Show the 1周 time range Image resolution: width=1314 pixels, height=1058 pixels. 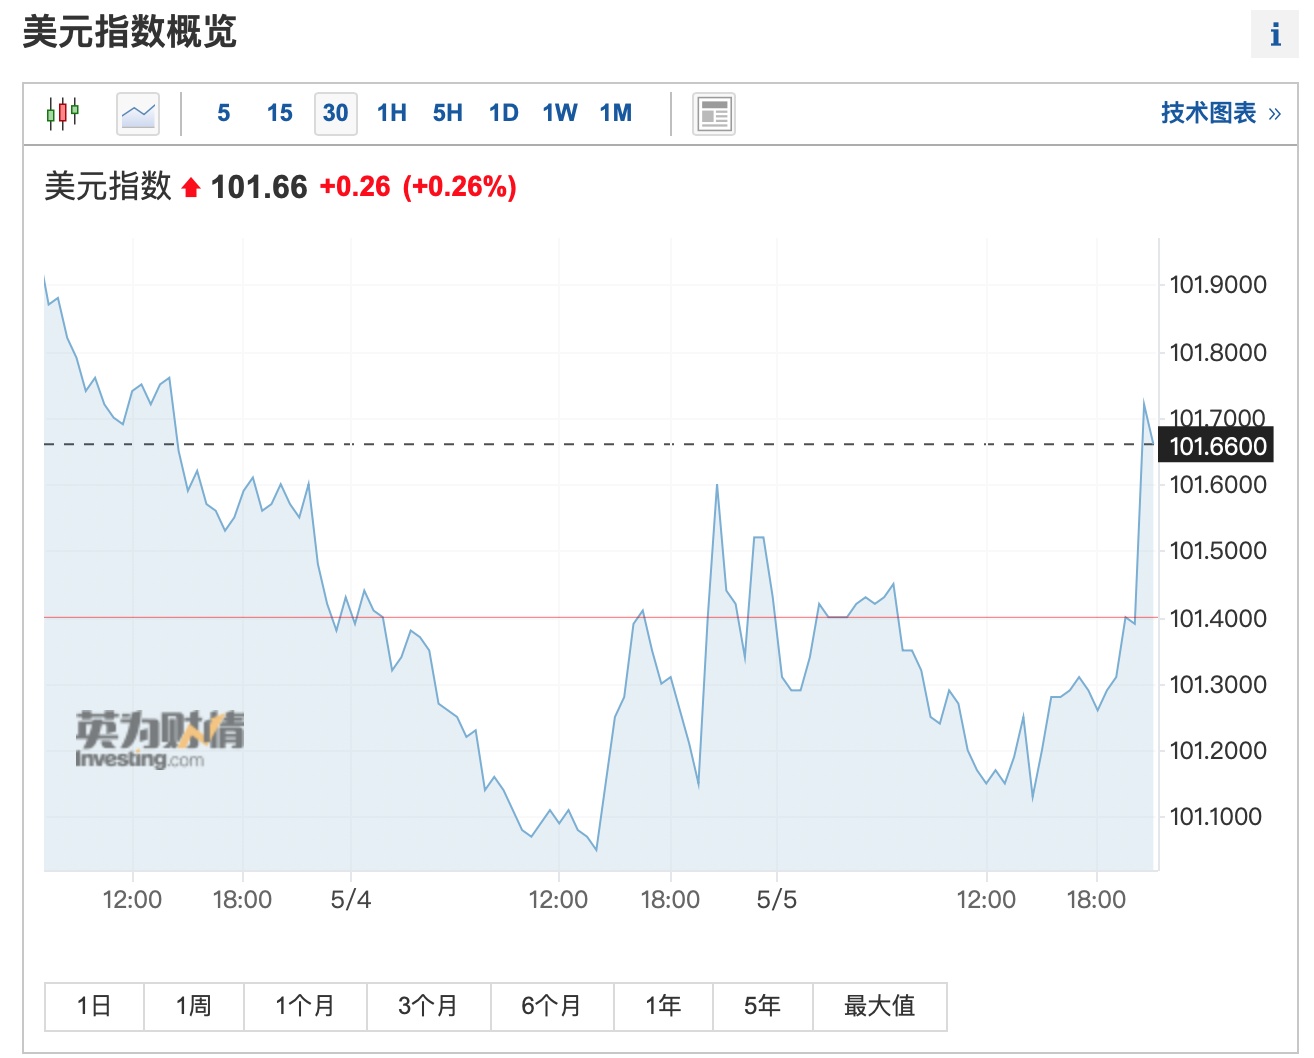pyautogui.click(x=194, y=1006)
